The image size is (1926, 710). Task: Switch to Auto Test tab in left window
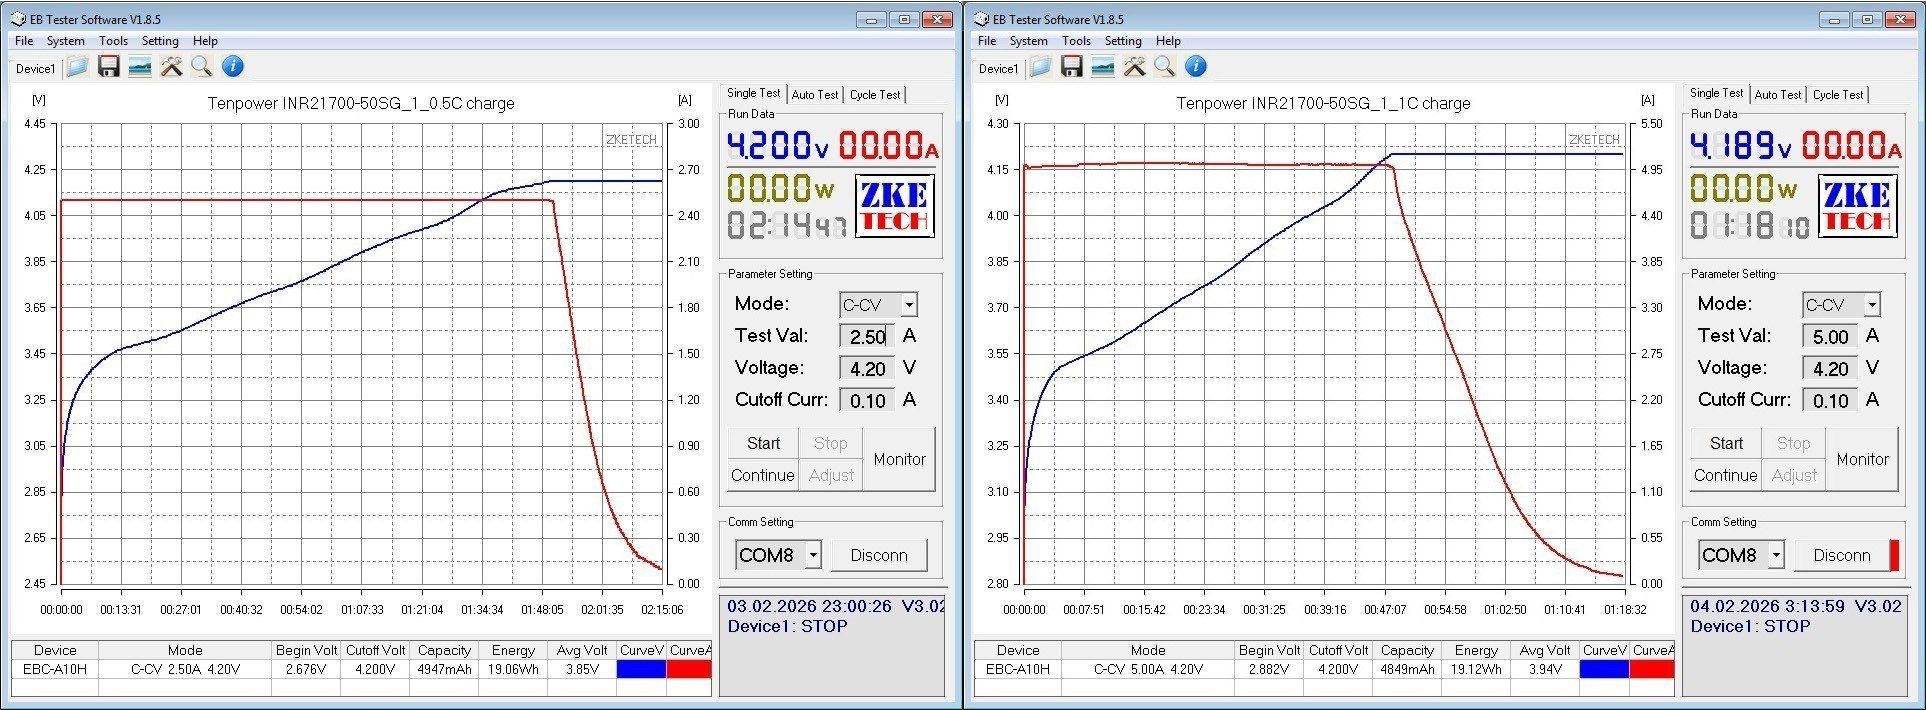tap(815, 95)
